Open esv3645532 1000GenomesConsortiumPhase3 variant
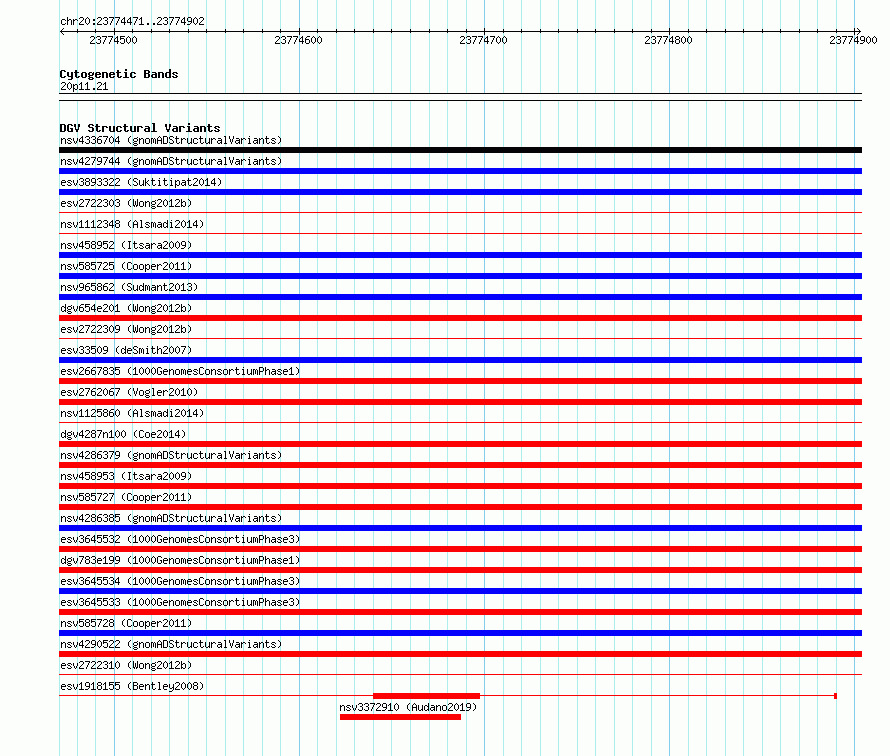Viewport: 890px width, 756px height. point(180,539)
